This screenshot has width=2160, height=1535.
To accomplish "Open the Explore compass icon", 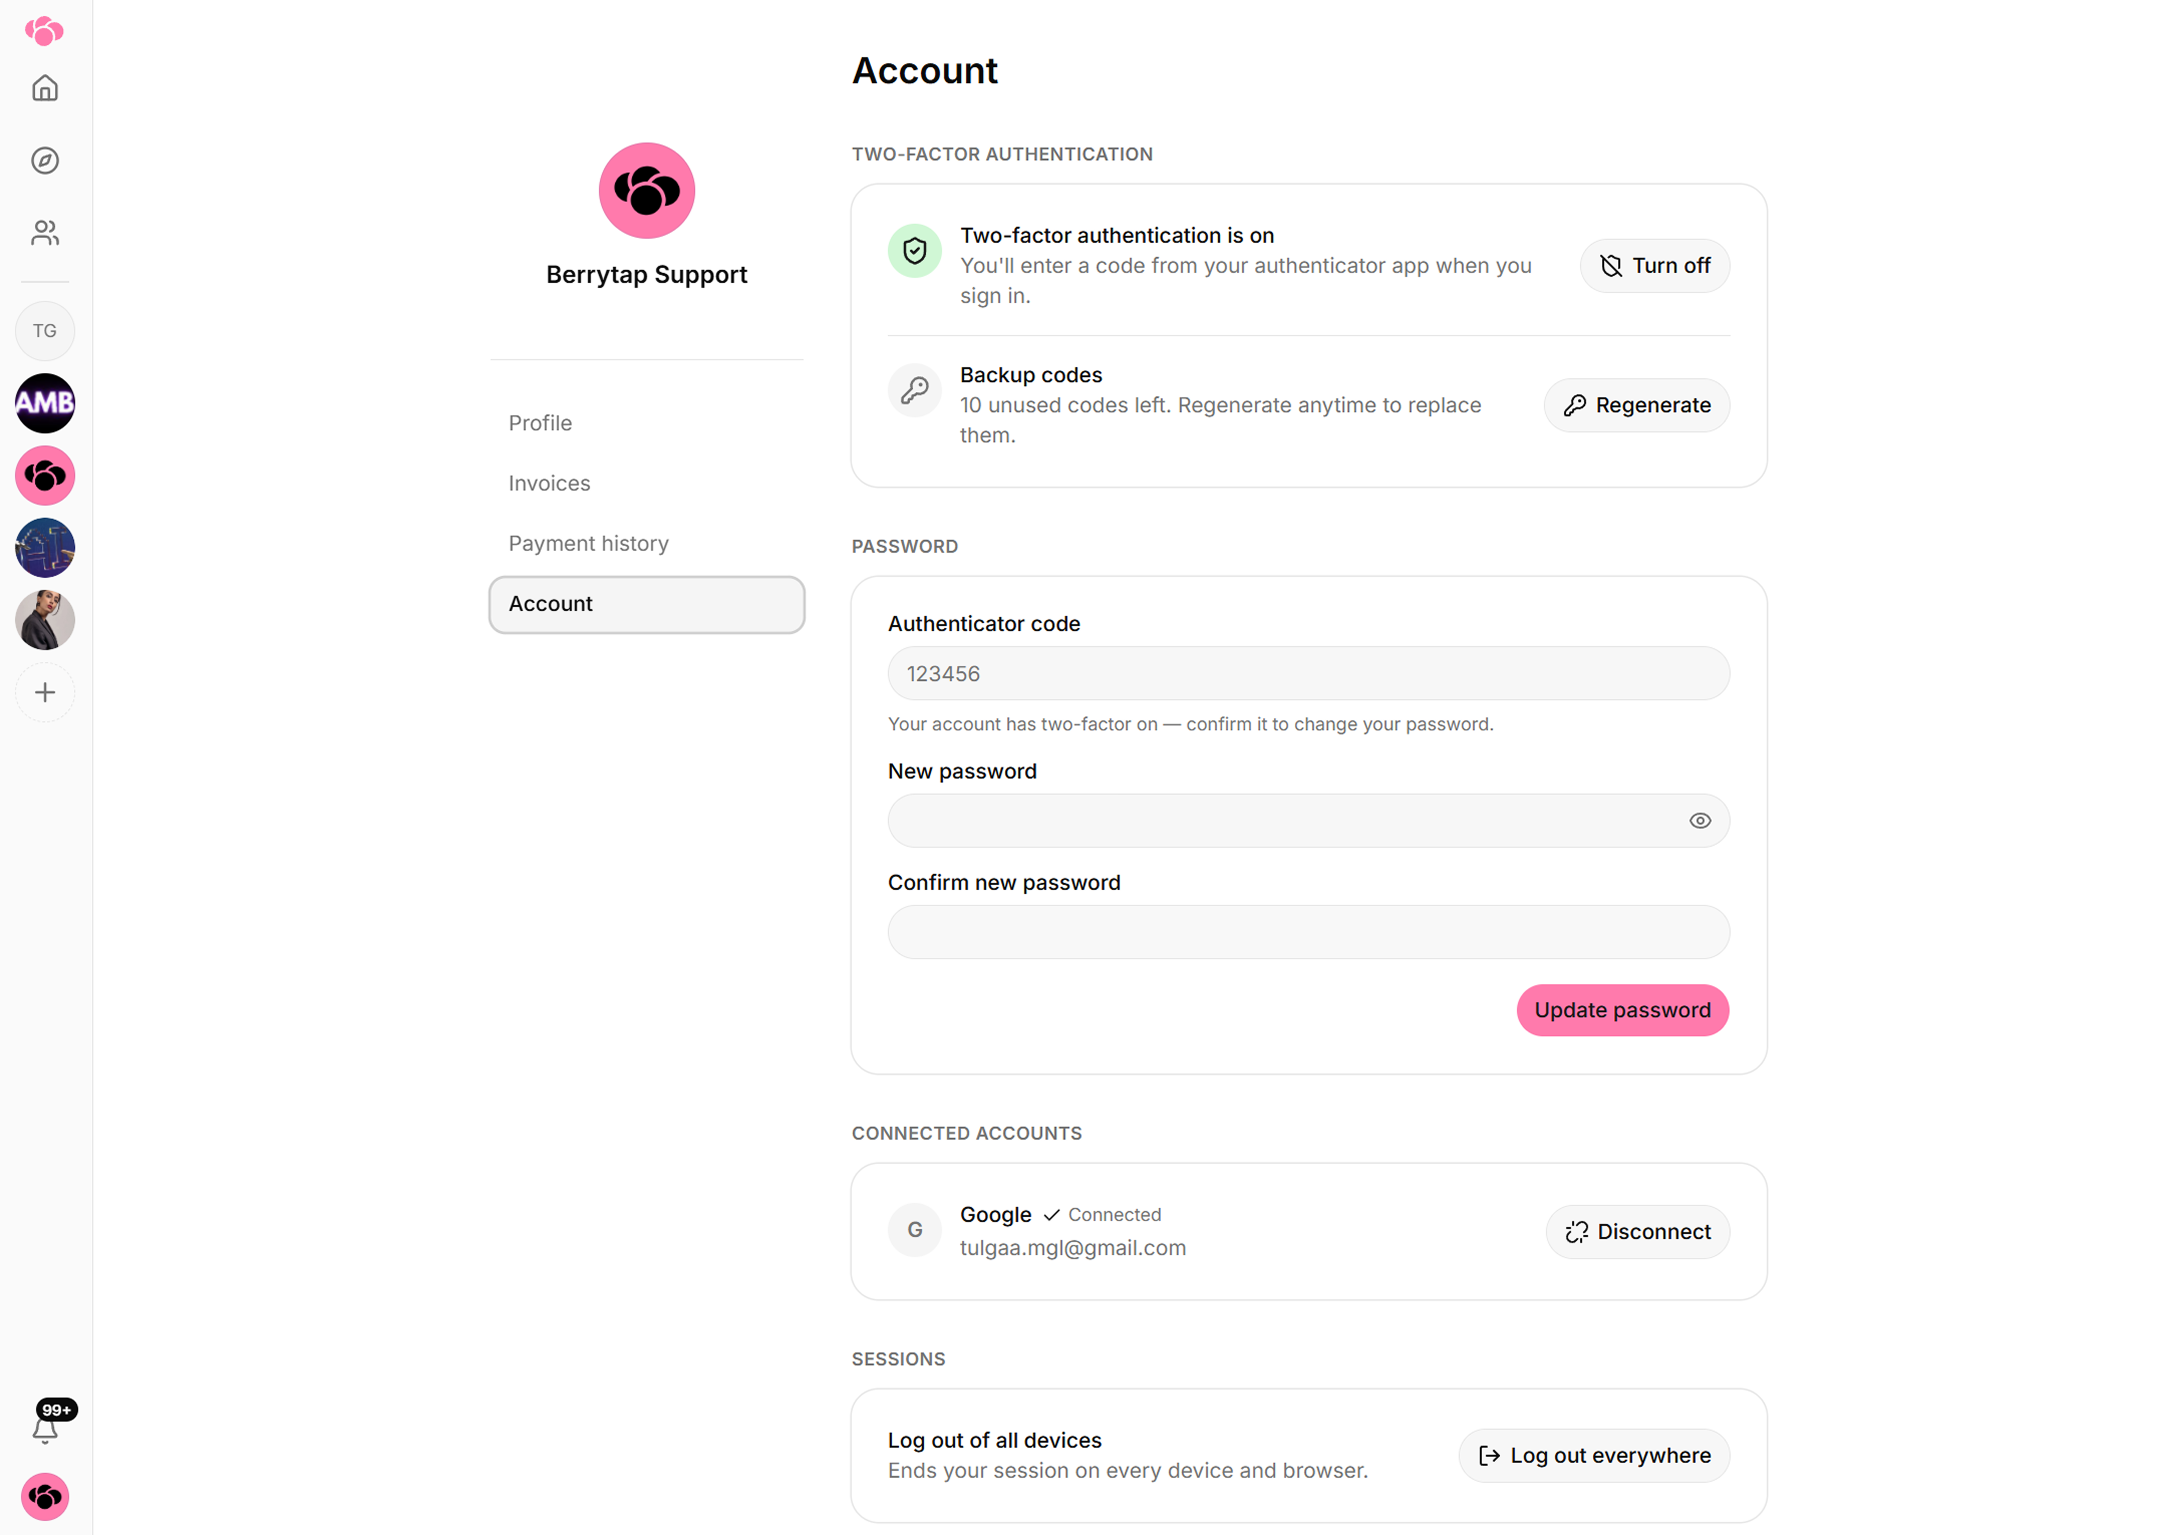I will (45, 161).
